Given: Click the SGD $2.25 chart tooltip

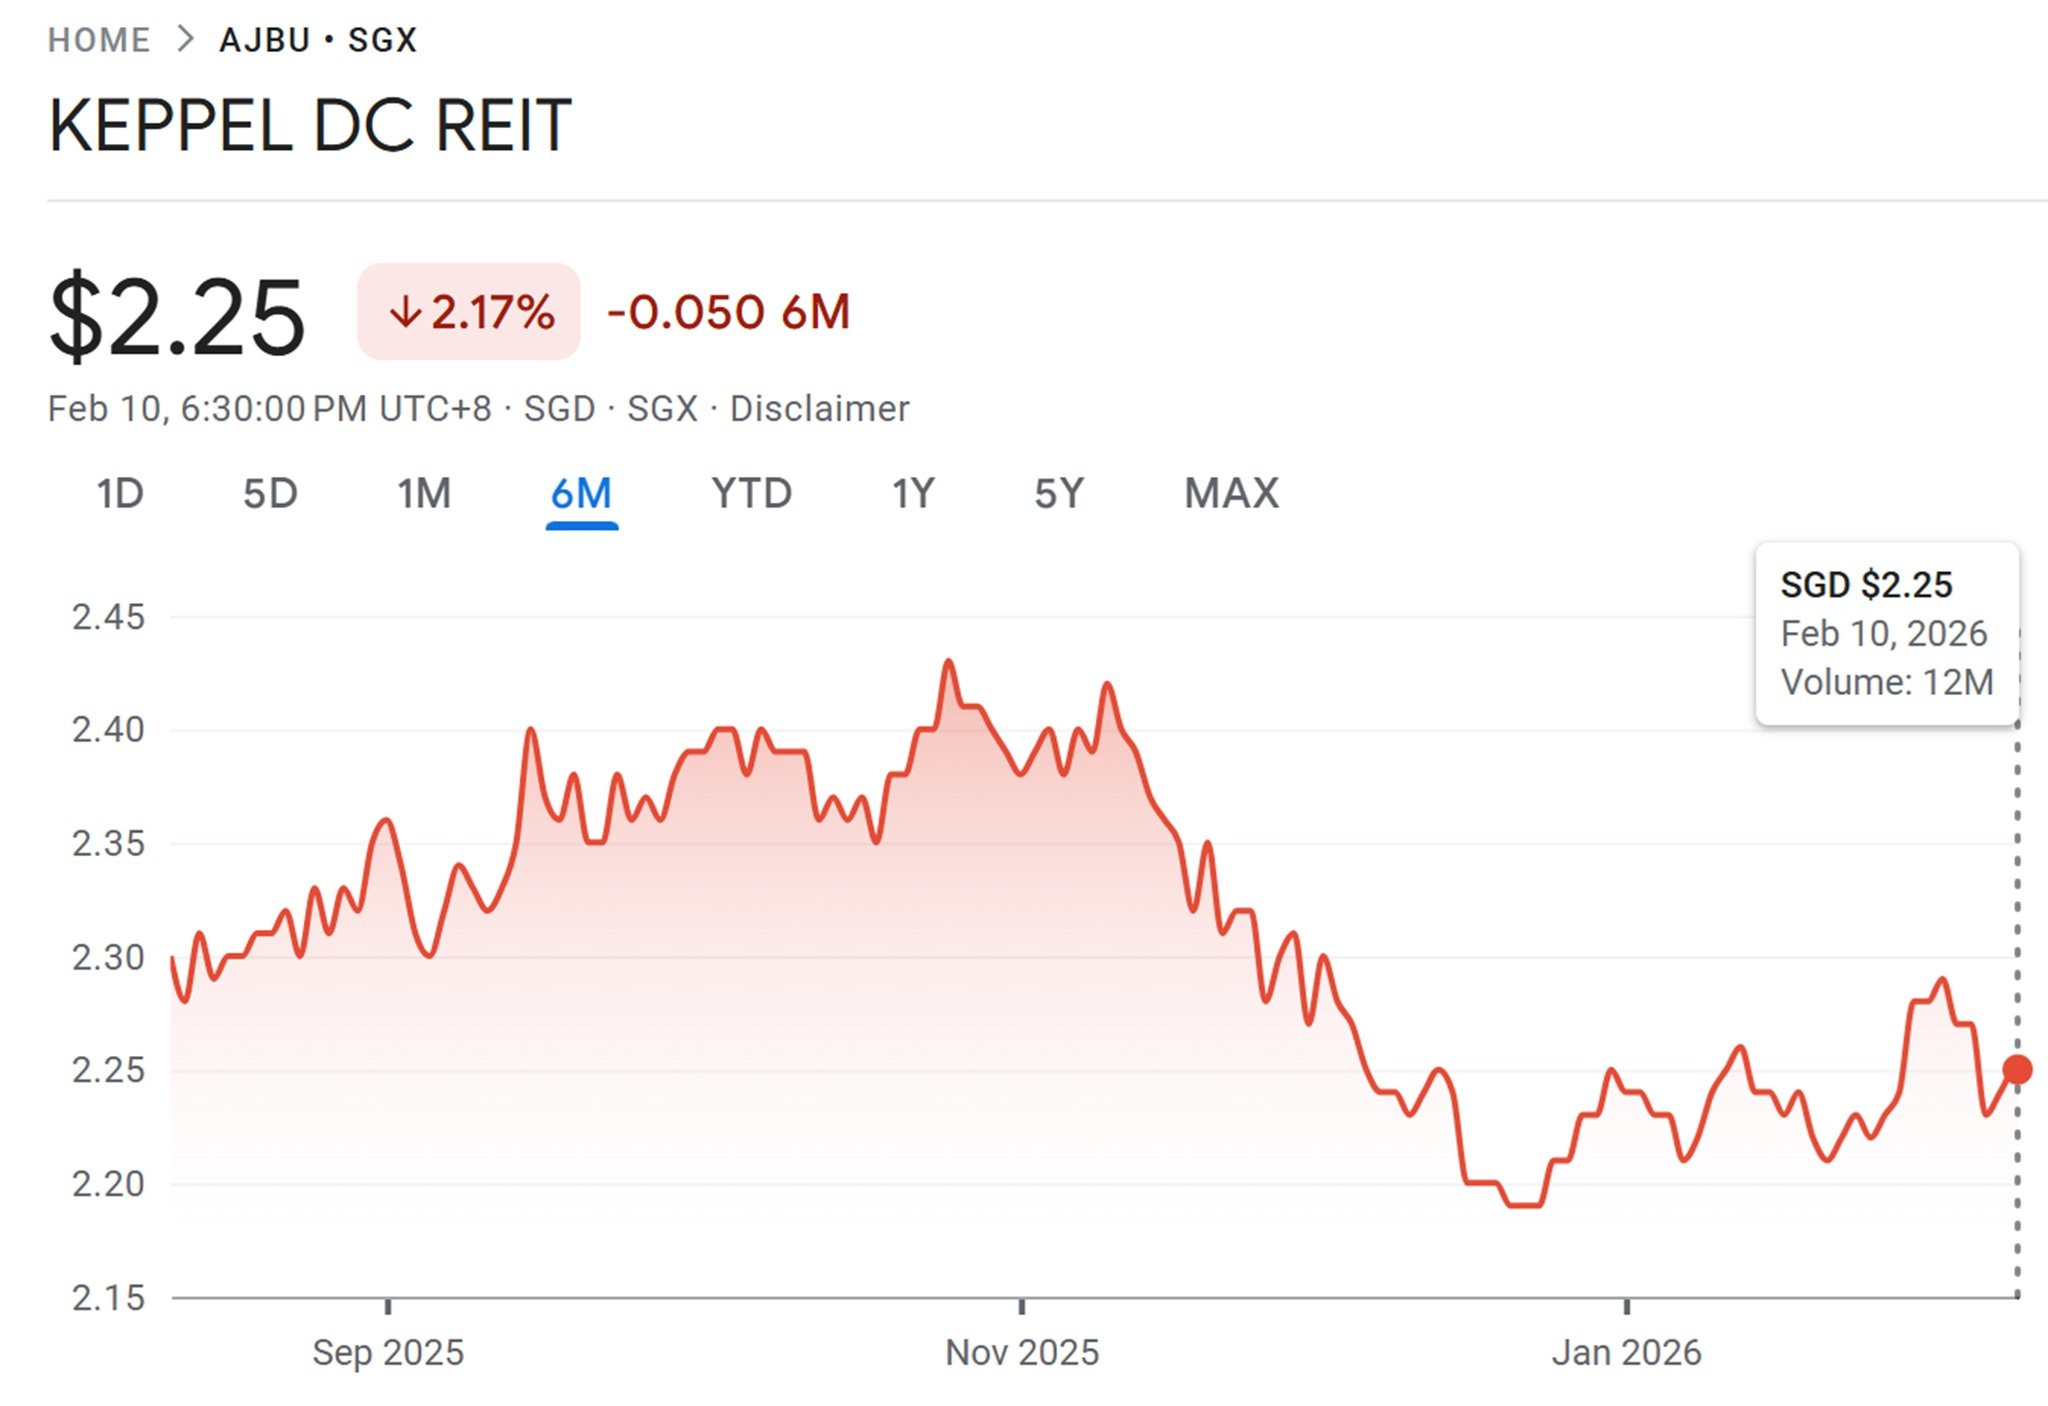Looking at the screenshot, I should [1886, 633].
